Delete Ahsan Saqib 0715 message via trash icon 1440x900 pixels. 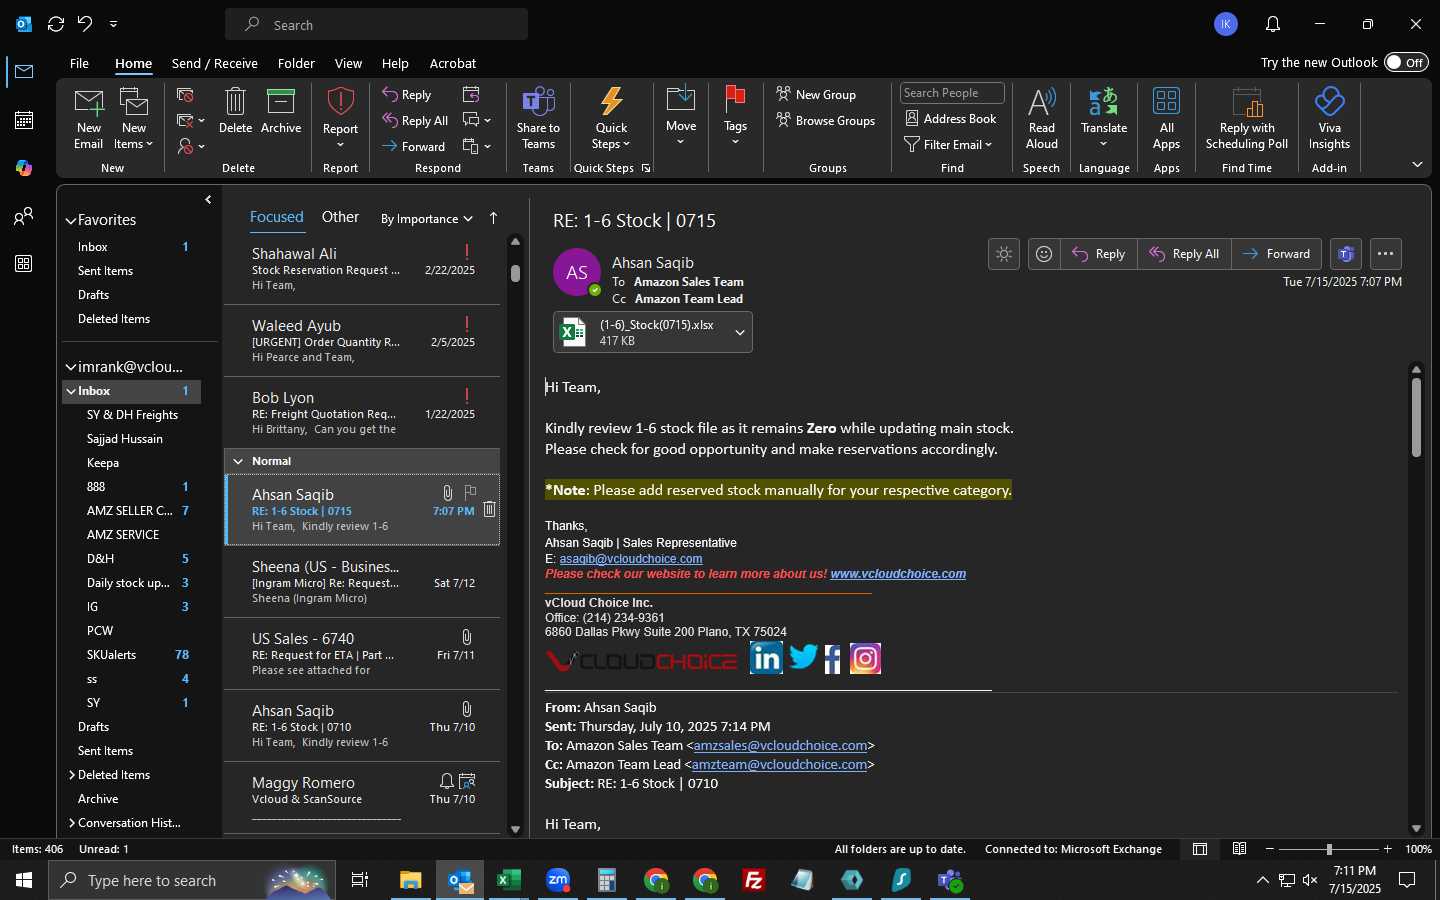(x=489, y=510)
